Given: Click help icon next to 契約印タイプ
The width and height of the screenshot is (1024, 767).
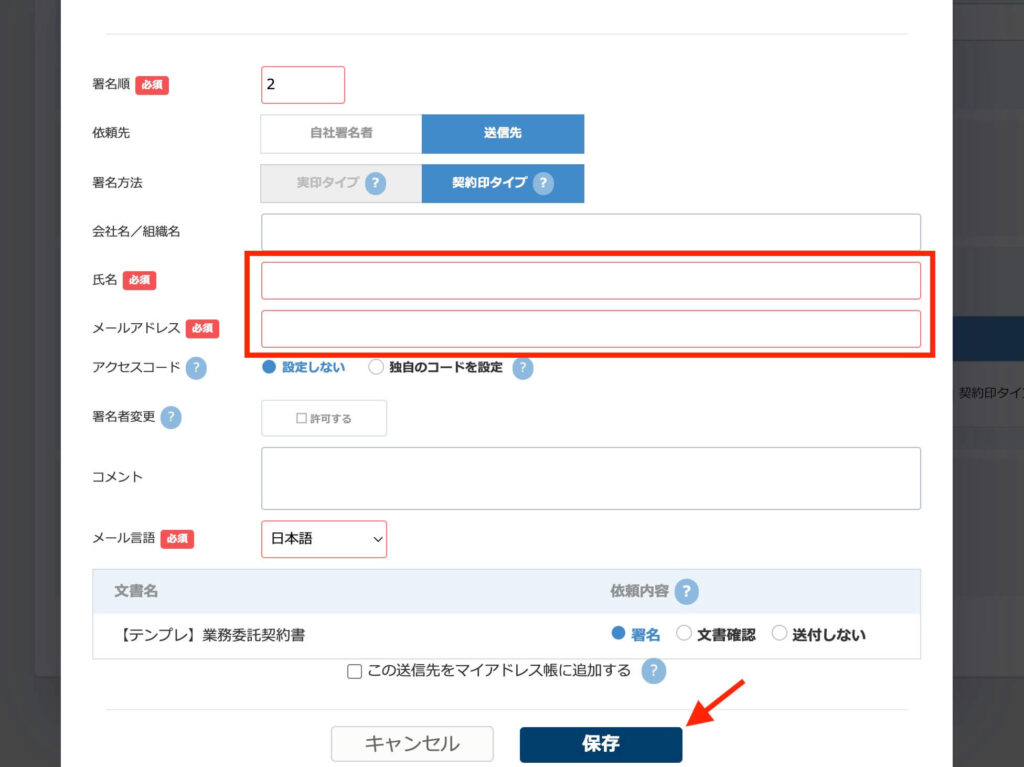Looking at the screenshot, I should (x=543, y=184).
